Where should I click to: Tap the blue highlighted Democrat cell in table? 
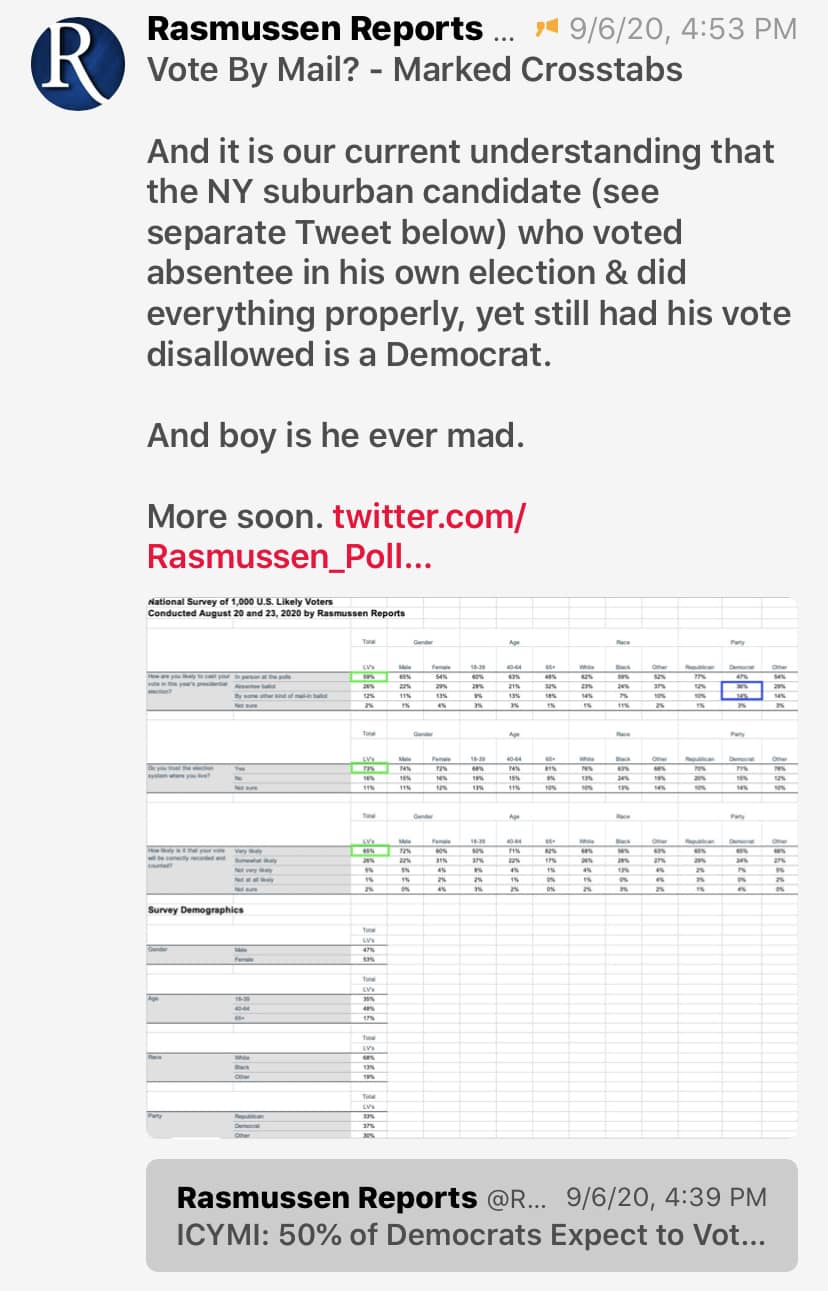pyautogui.click(x=741, y=691)
